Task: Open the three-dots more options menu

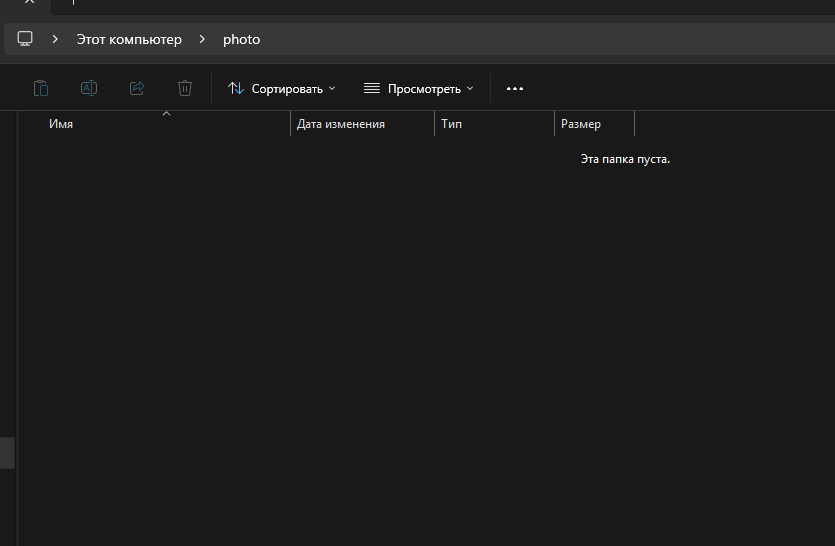Action: coord(515,88)
